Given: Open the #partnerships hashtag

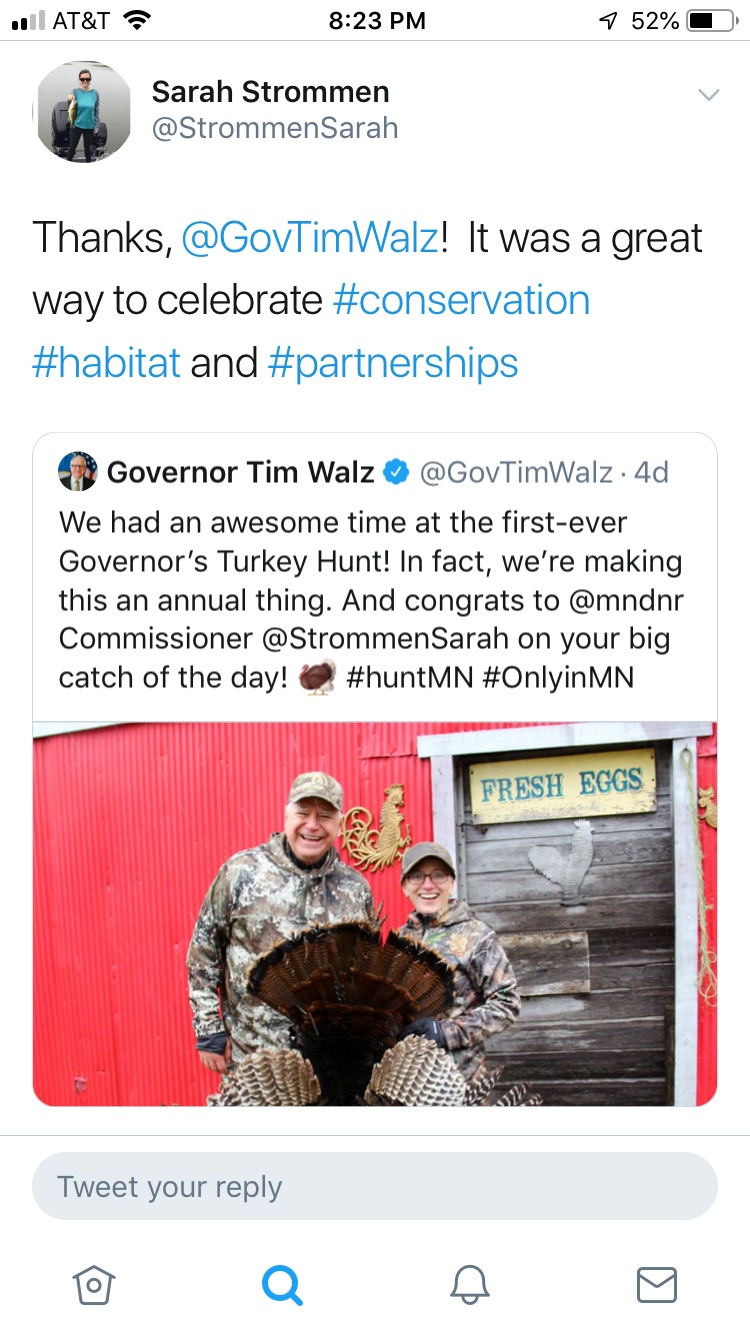Looking at the screenshot, I should pos(393,362).
